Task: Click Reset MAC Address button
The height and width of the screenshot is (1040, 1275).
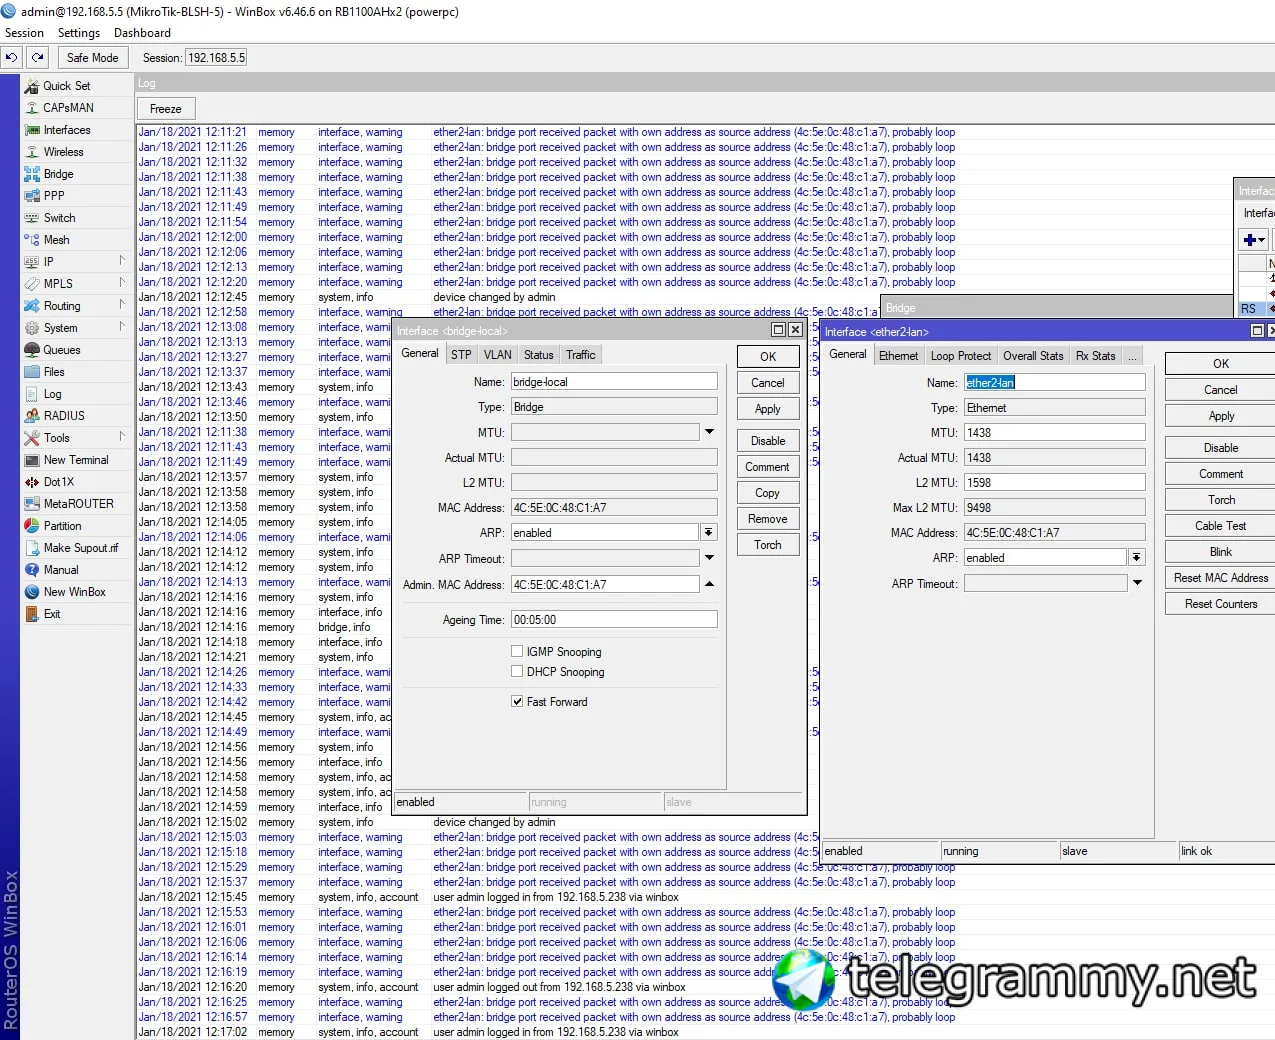Action: [x=1220, y=578]
